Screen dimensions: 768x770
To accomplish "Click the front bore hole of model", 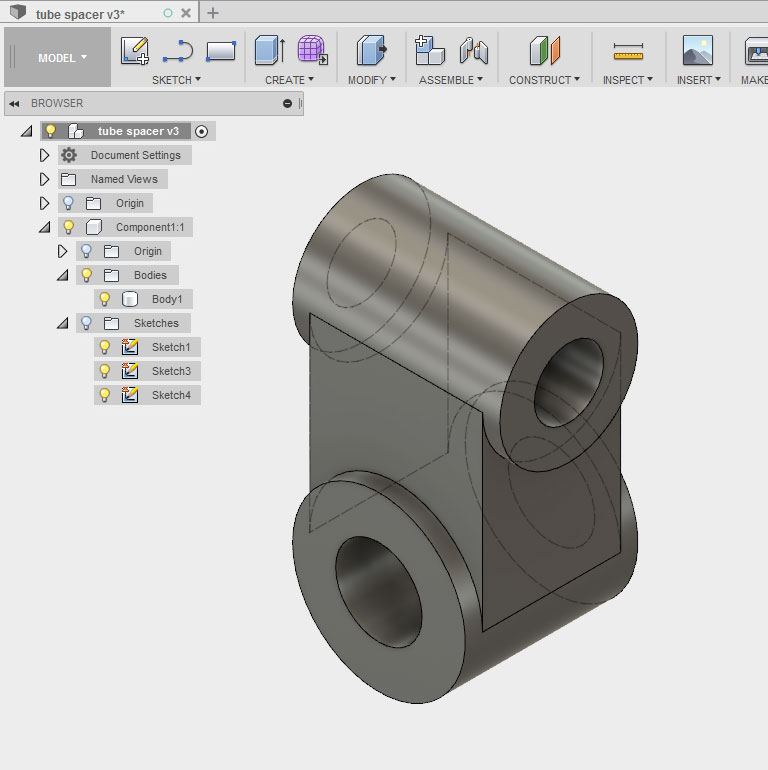I will coord(378,592).
